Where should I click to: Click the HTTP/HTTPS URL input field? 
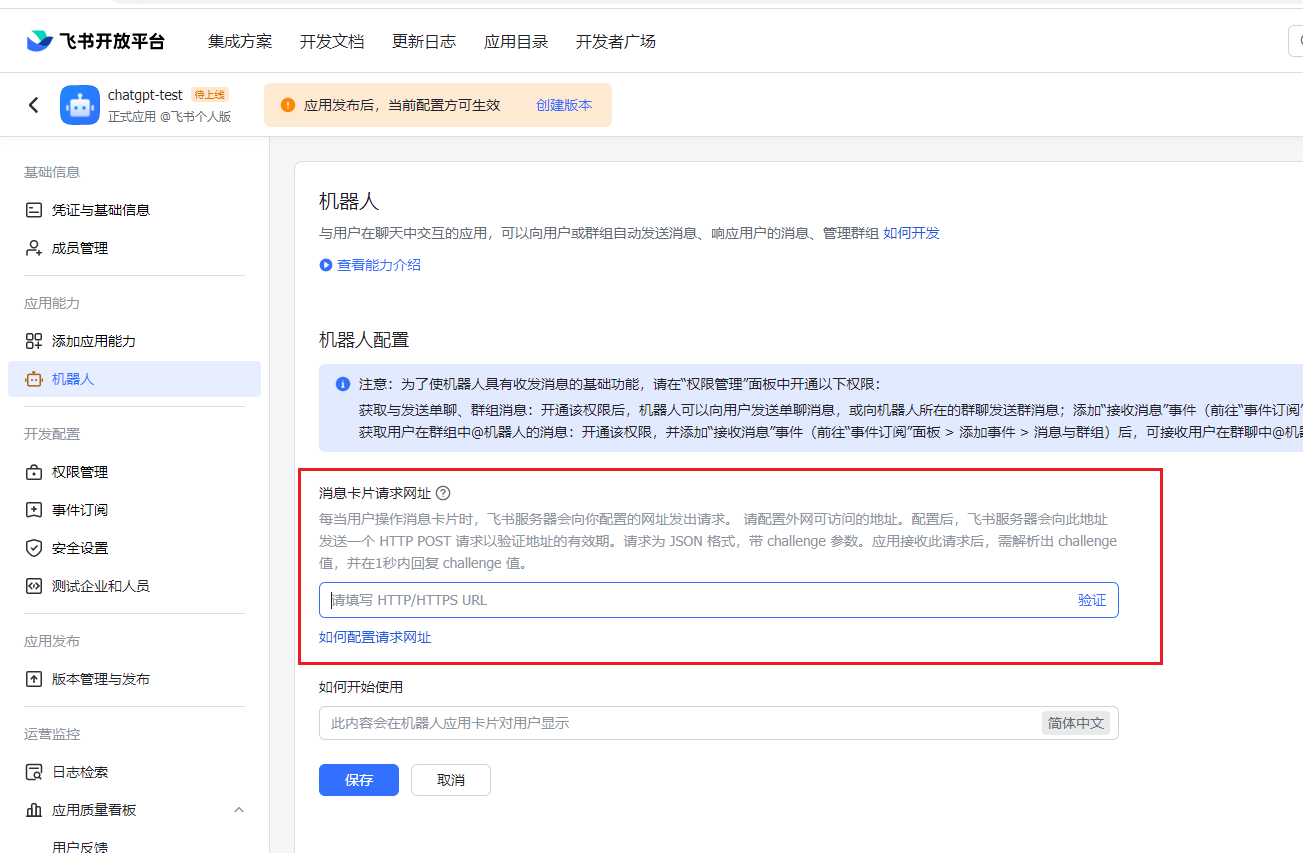tap(690, 600)
